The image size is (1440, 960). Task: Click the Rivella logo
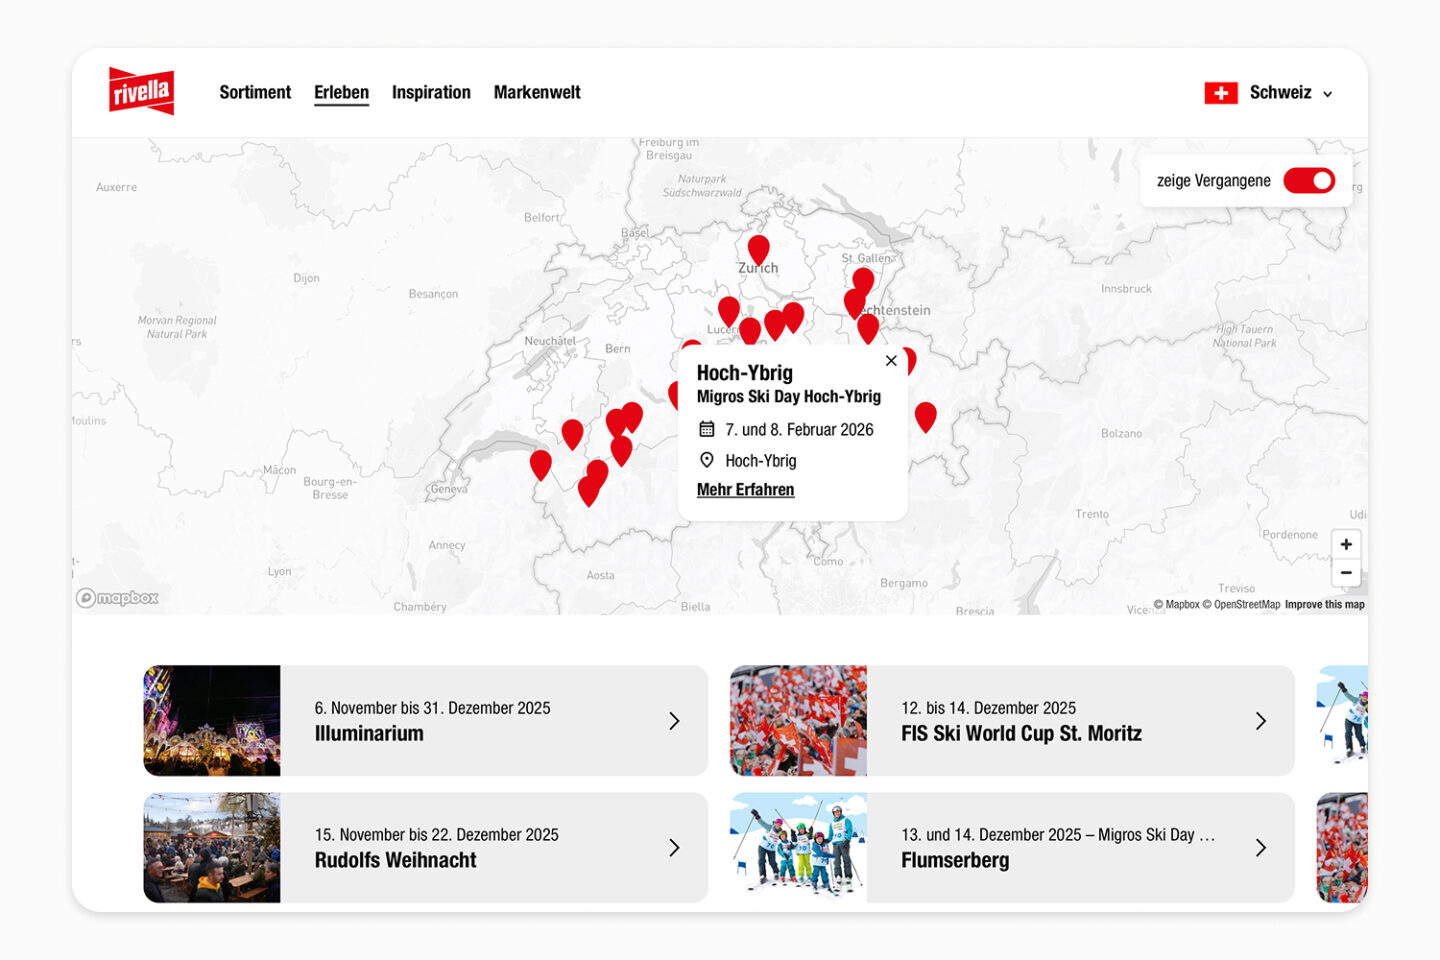pyautogui.click(x=141, y=92)
